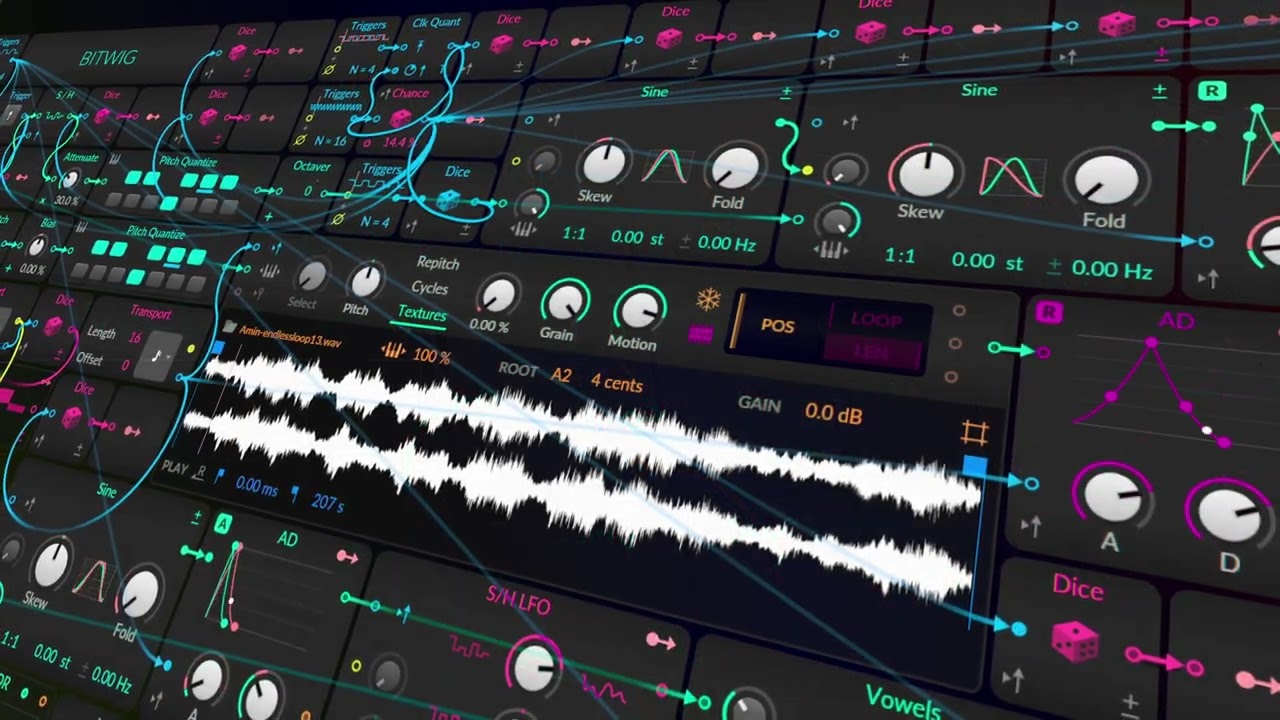Screen dimensions: 1280x720
Task: Click the folder icon next to Amin-endlessloop13.wav
Action: coord(229,328)
